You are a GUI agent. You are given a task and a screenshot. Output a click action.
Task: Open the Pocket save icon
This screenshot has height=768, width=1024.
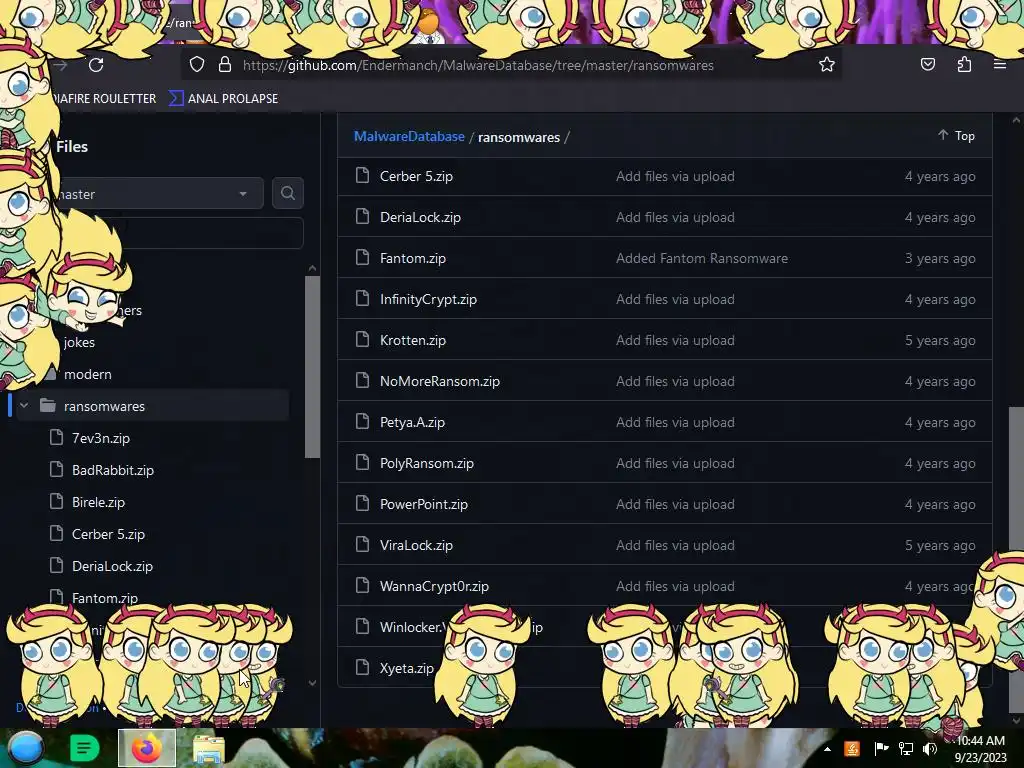coord(927,65)
